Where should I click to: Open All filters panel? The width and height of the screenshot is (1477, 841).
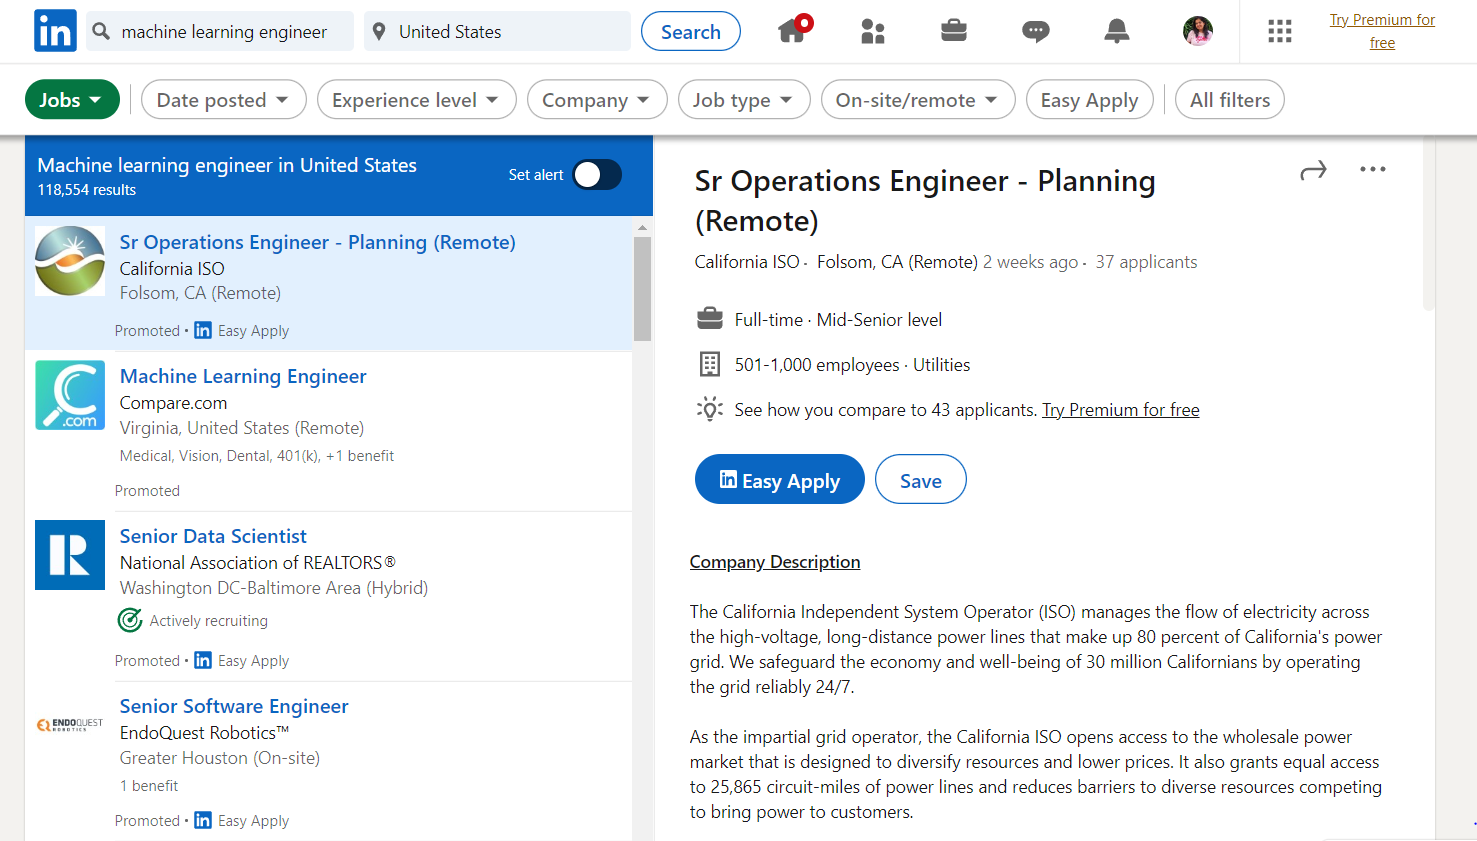(x=1230, y=100)
